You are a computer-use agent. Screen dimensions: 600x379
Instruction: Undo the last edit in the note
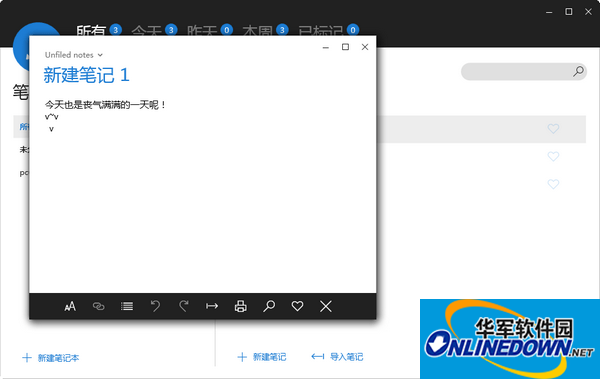tap(155, 306)
